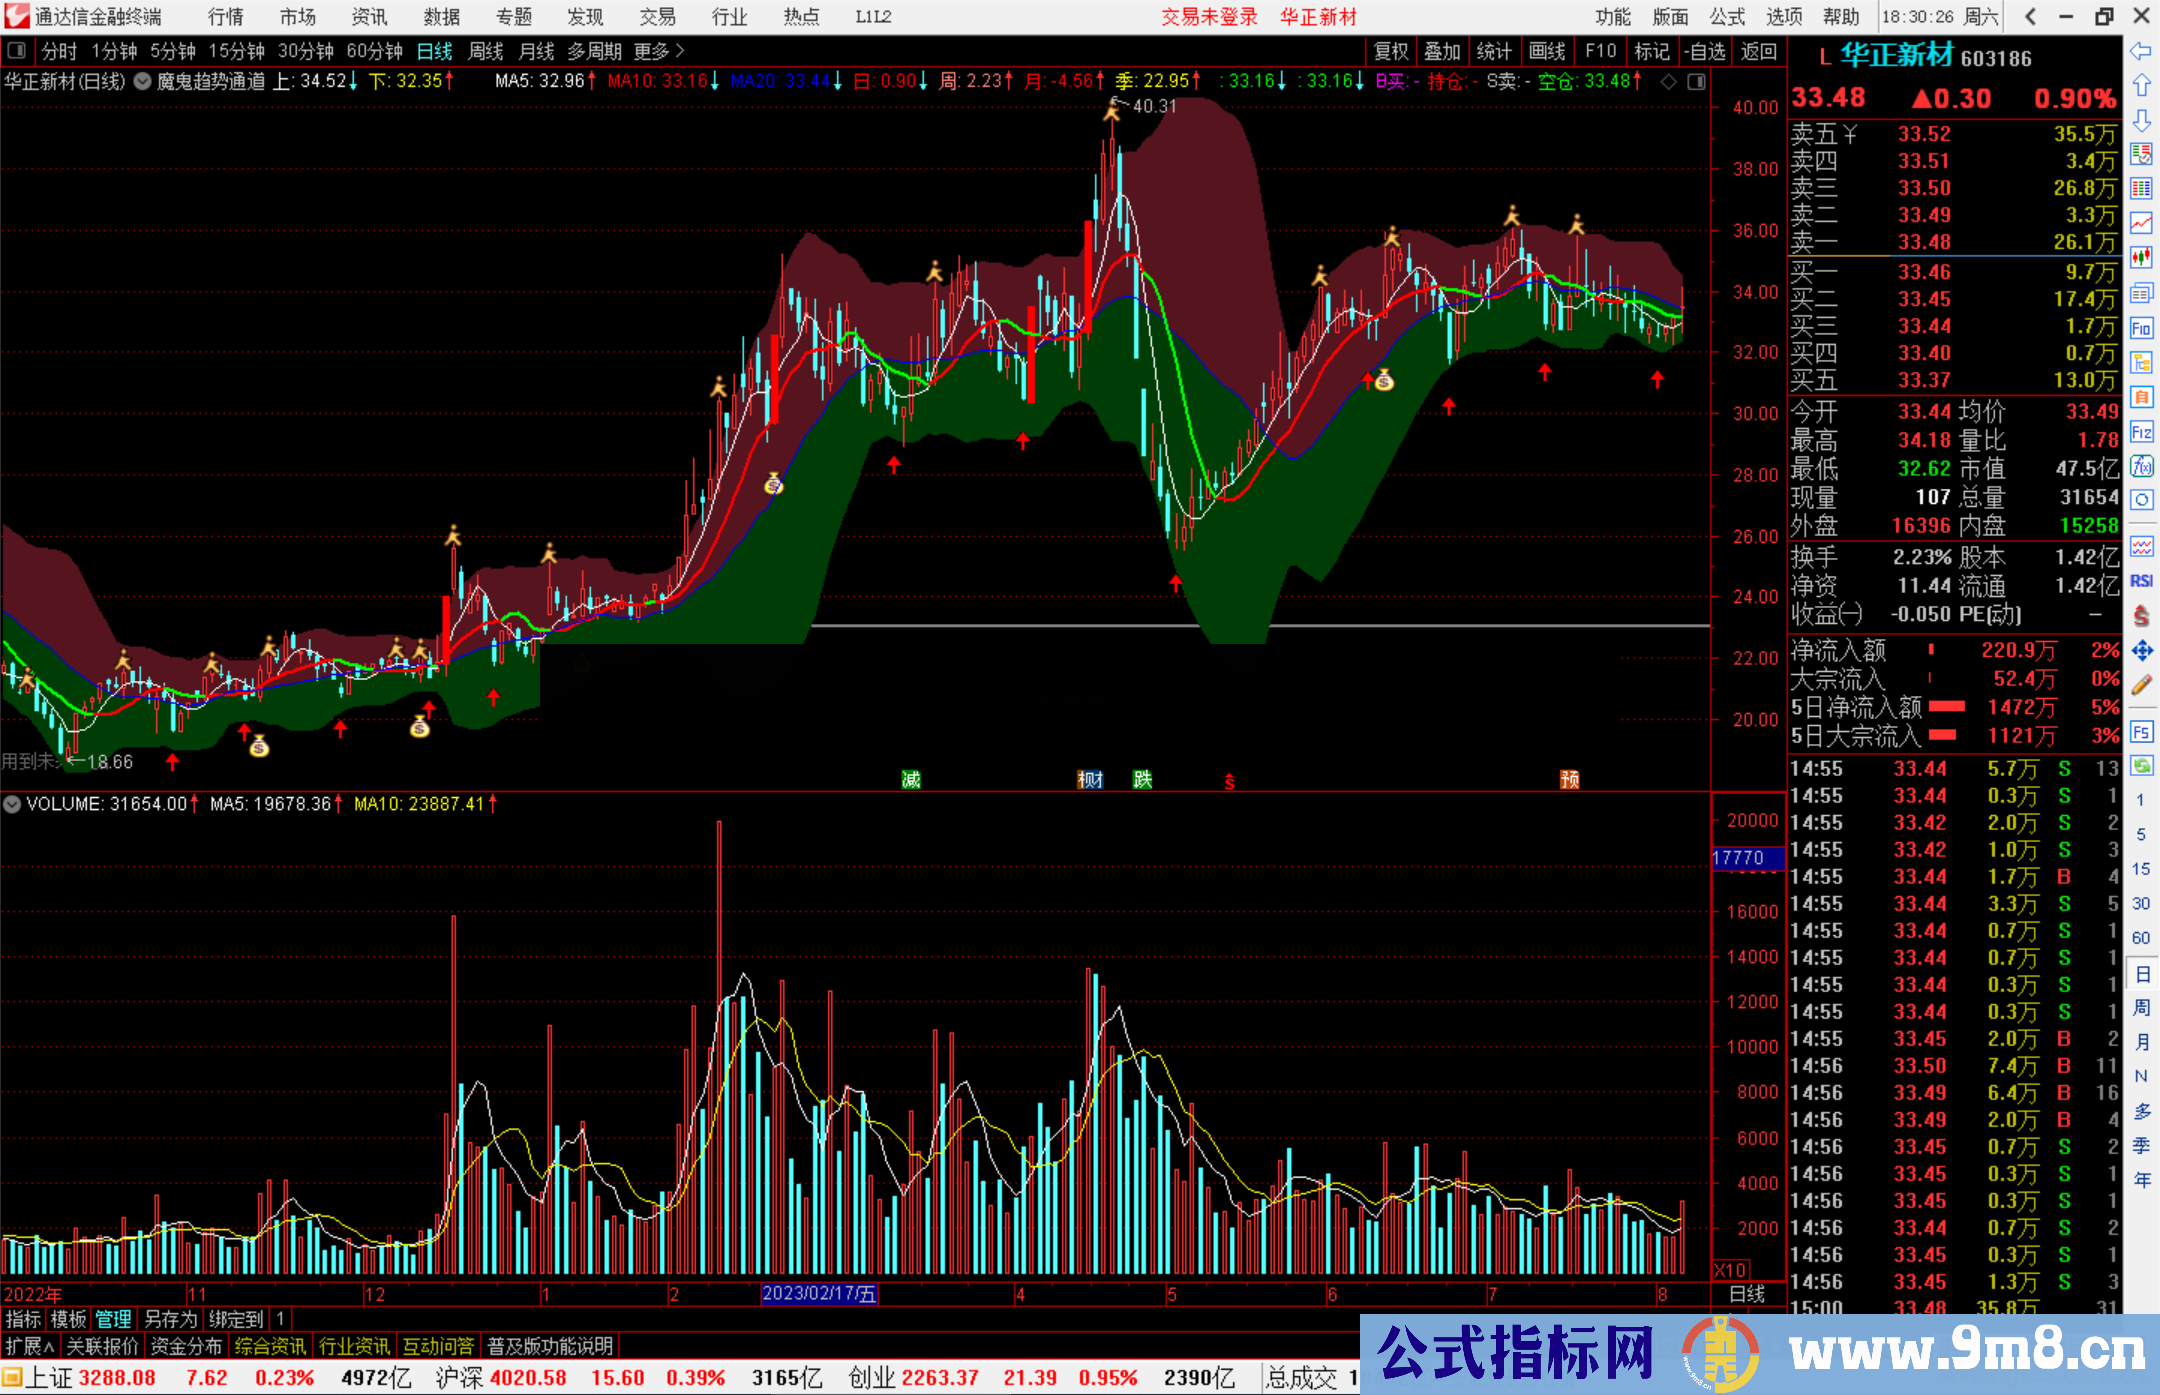
Task: Click the candlestick chart sidebar icon
Action: (x=2141, y=258)
